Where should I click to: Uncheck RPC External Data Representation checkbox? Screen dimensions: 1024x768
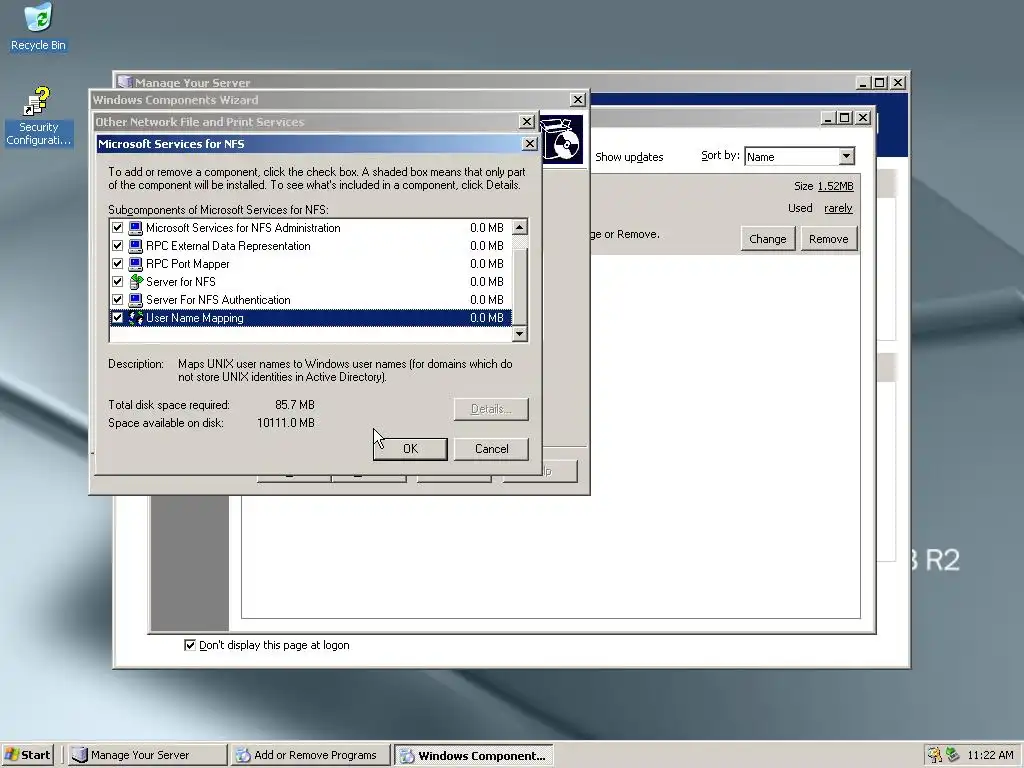pos(118,246)
